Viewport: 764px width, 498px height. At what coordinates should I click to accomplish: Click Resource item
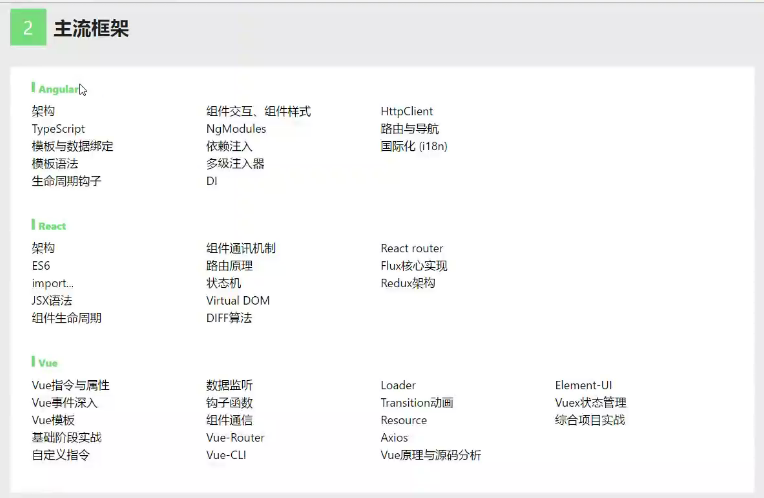(403, 420)
